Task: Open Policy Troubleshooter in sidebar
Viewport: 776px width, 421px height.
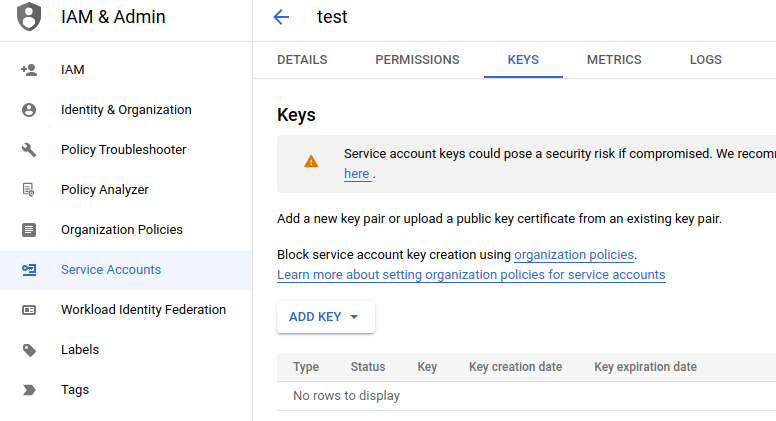Action: tap(126, 149)
